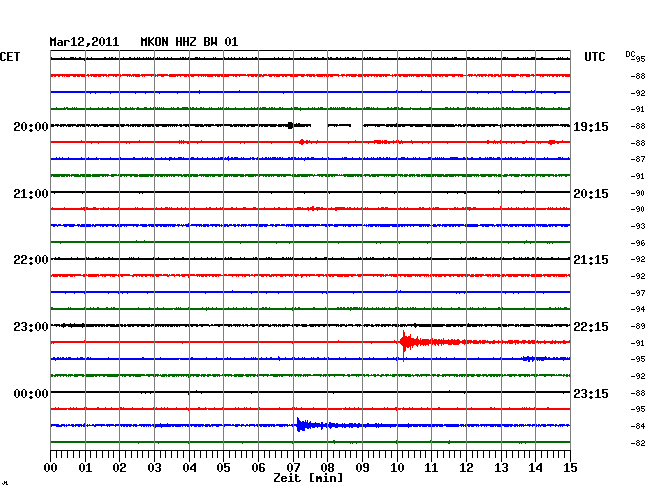Click the 04 minute axis label

click(x=189, y=467)
